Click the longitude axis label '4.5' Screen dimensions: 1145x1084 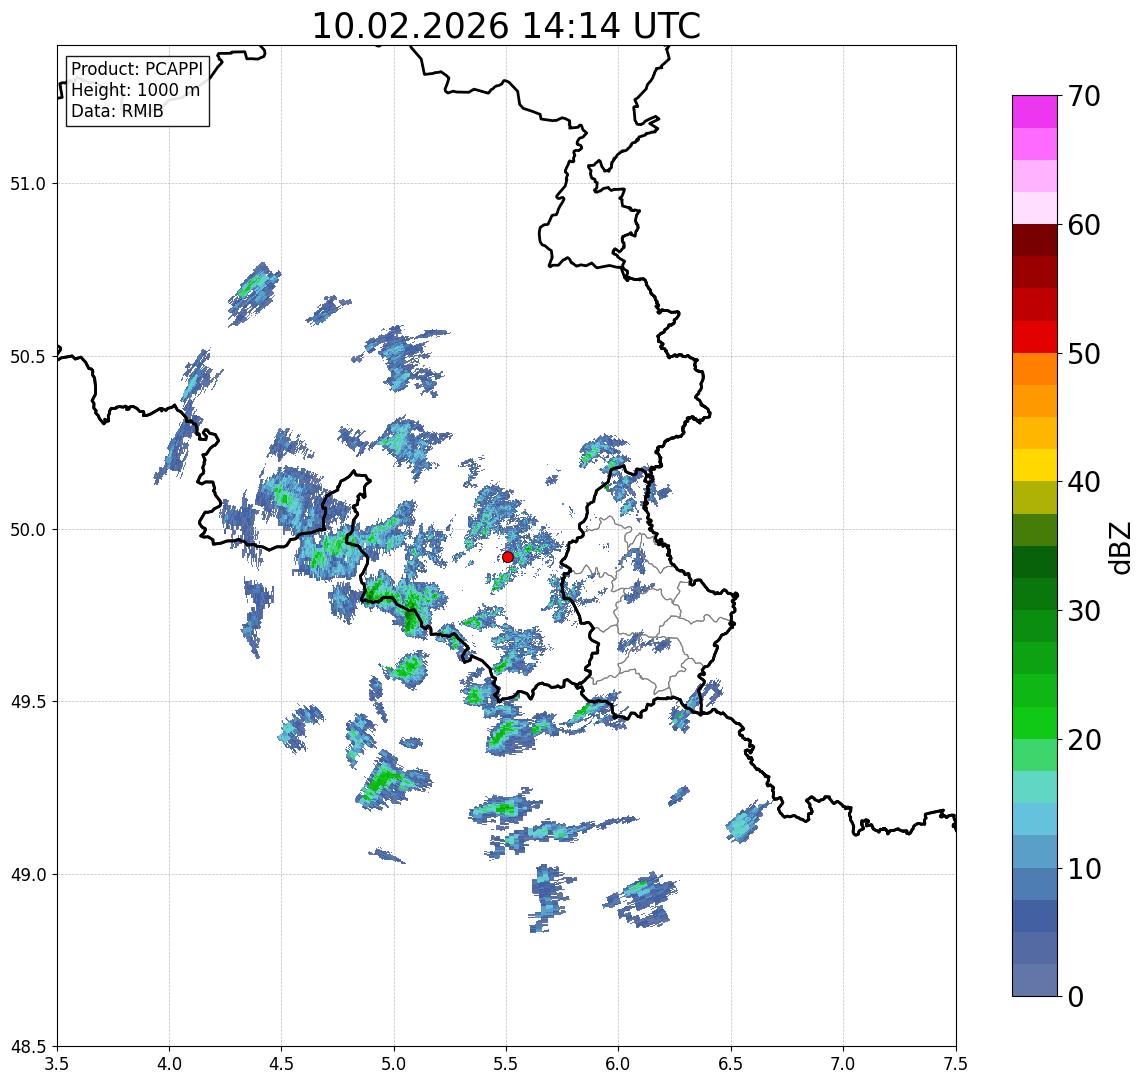click(x=282, y=1064)
